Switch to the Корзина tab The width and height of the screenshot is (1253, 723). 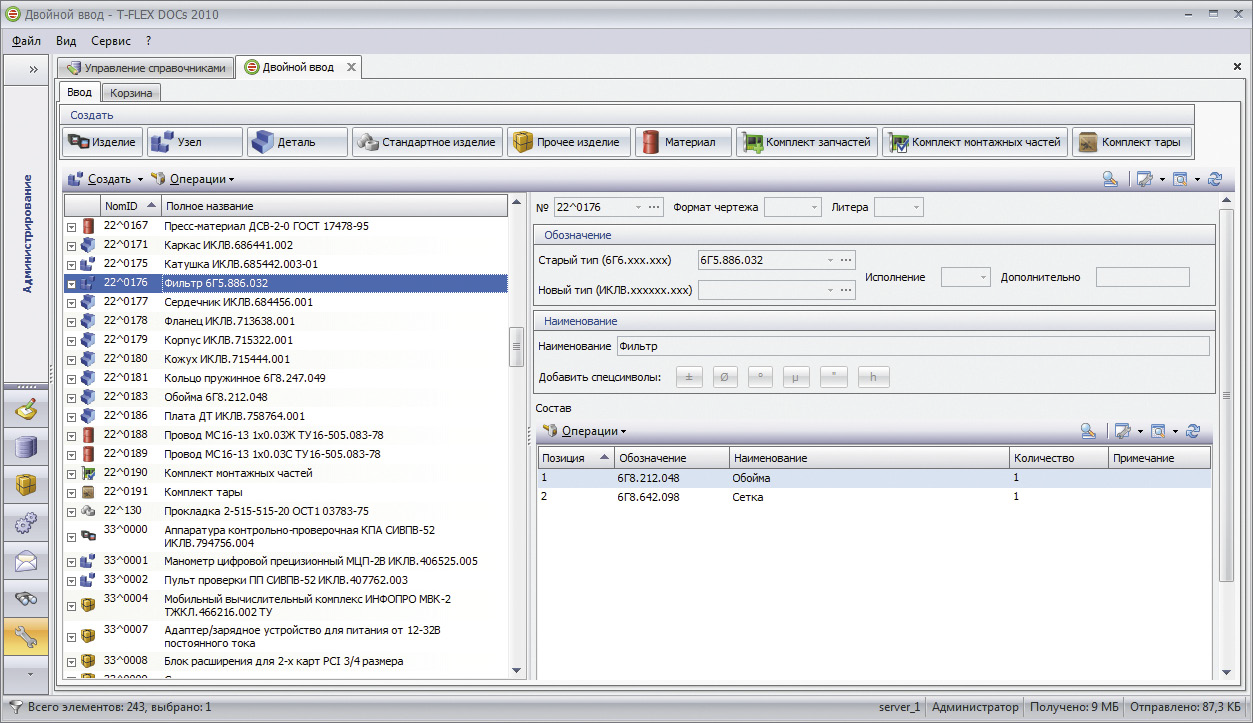(131, 93)
